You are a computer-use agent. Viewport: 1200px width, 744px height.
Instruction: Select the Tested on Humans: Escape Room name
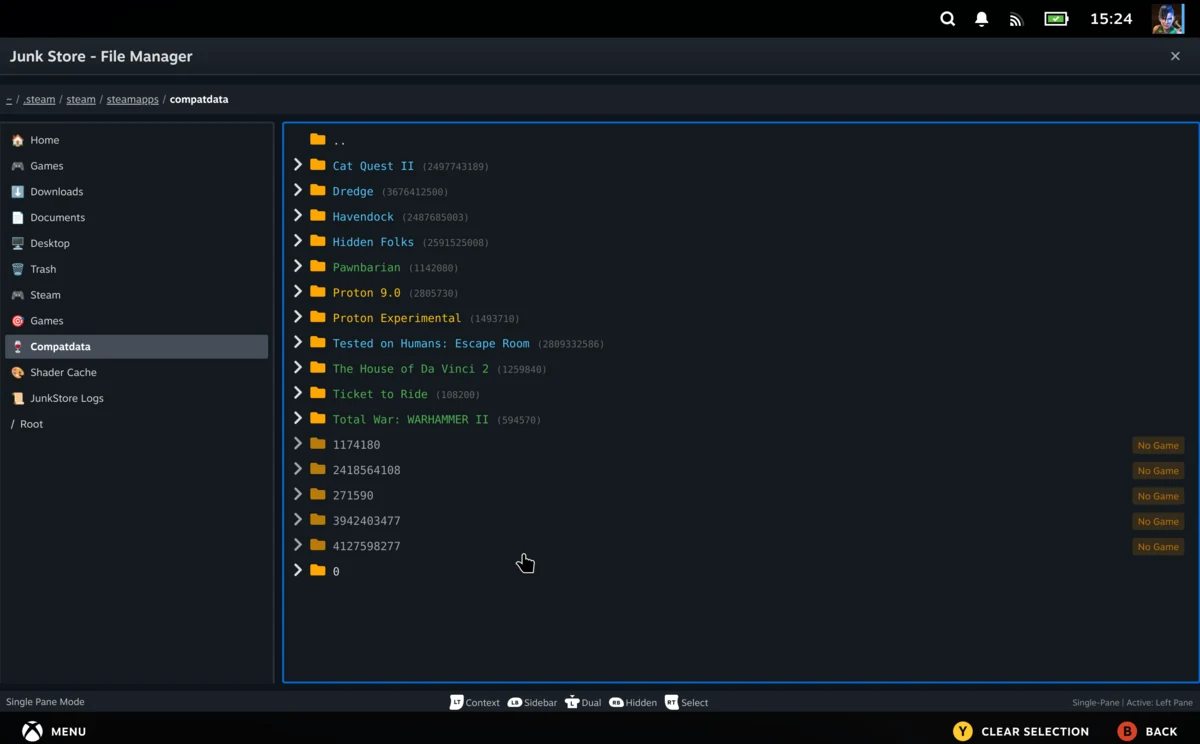pyautogui.click(x=431, y=343)
